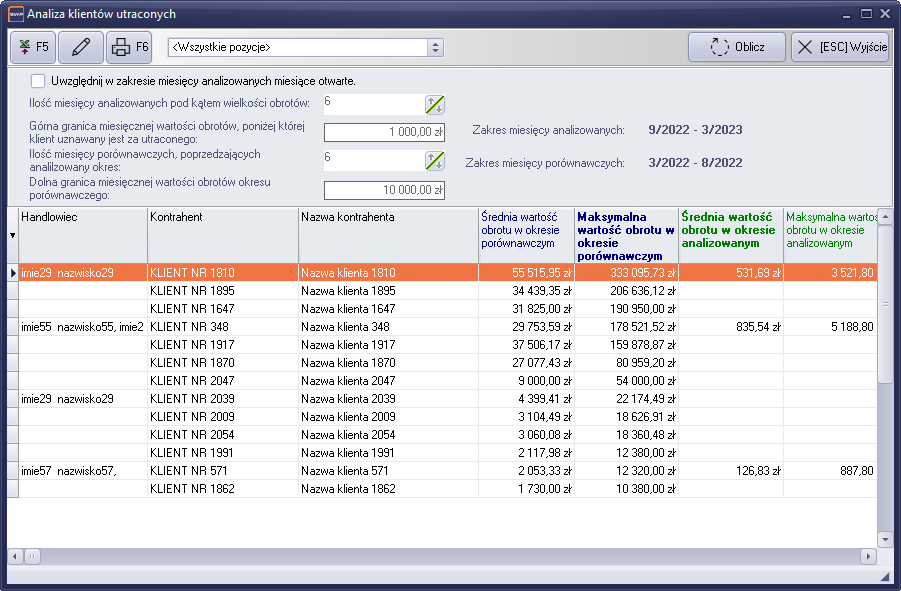Enable 'Uwzględnij w zakresie miesięcy' checkbox
Screen dimensions: 901x591
tap(38, 81)
